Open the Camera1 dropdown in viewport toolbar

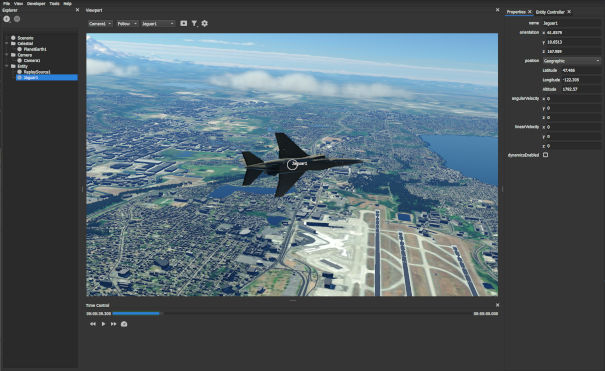100,24
